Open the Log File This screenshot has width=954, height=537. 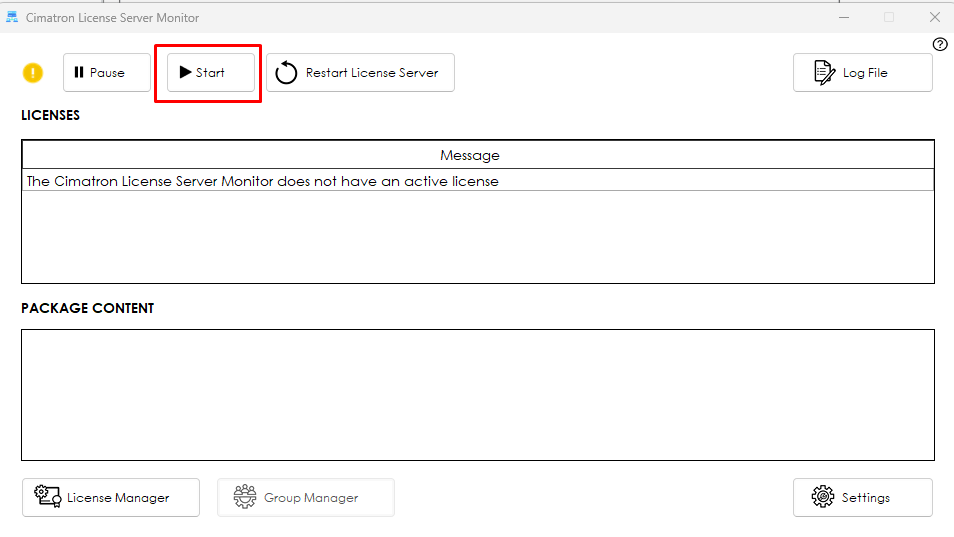click(x=863, y=72)
